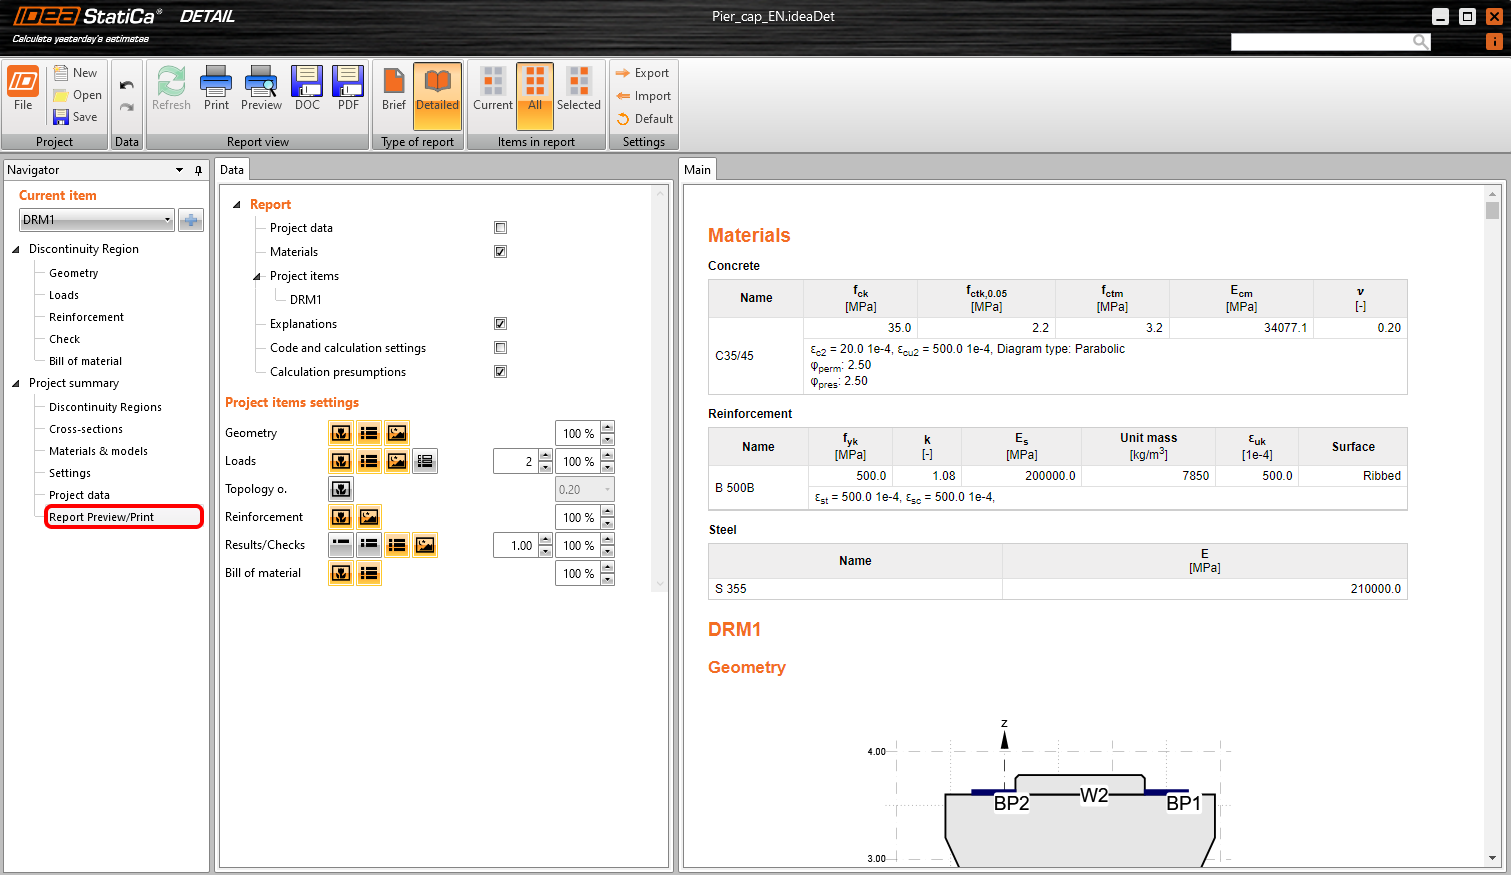This screenshot has height=875, width=1511.
Task: Increase the Geometry zoom percentage stepper
Action: pos(608,428)
